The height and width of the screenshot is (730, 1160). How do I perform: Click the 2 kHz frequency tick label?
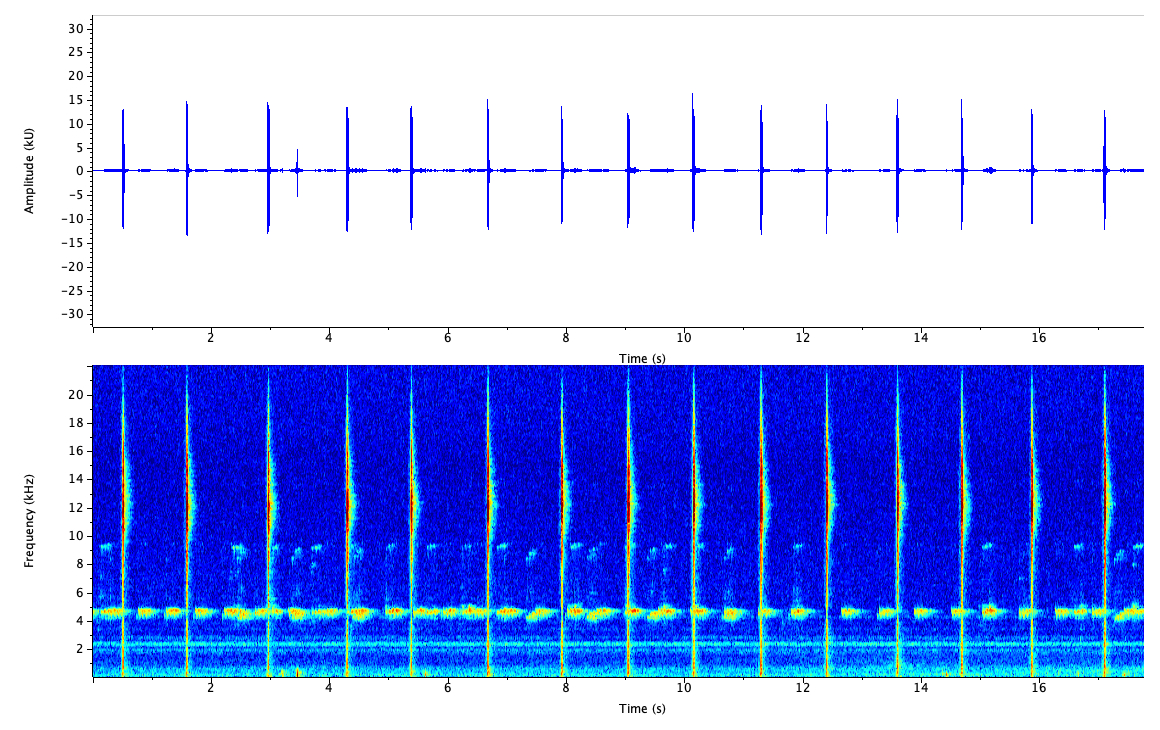coord(78,647)
